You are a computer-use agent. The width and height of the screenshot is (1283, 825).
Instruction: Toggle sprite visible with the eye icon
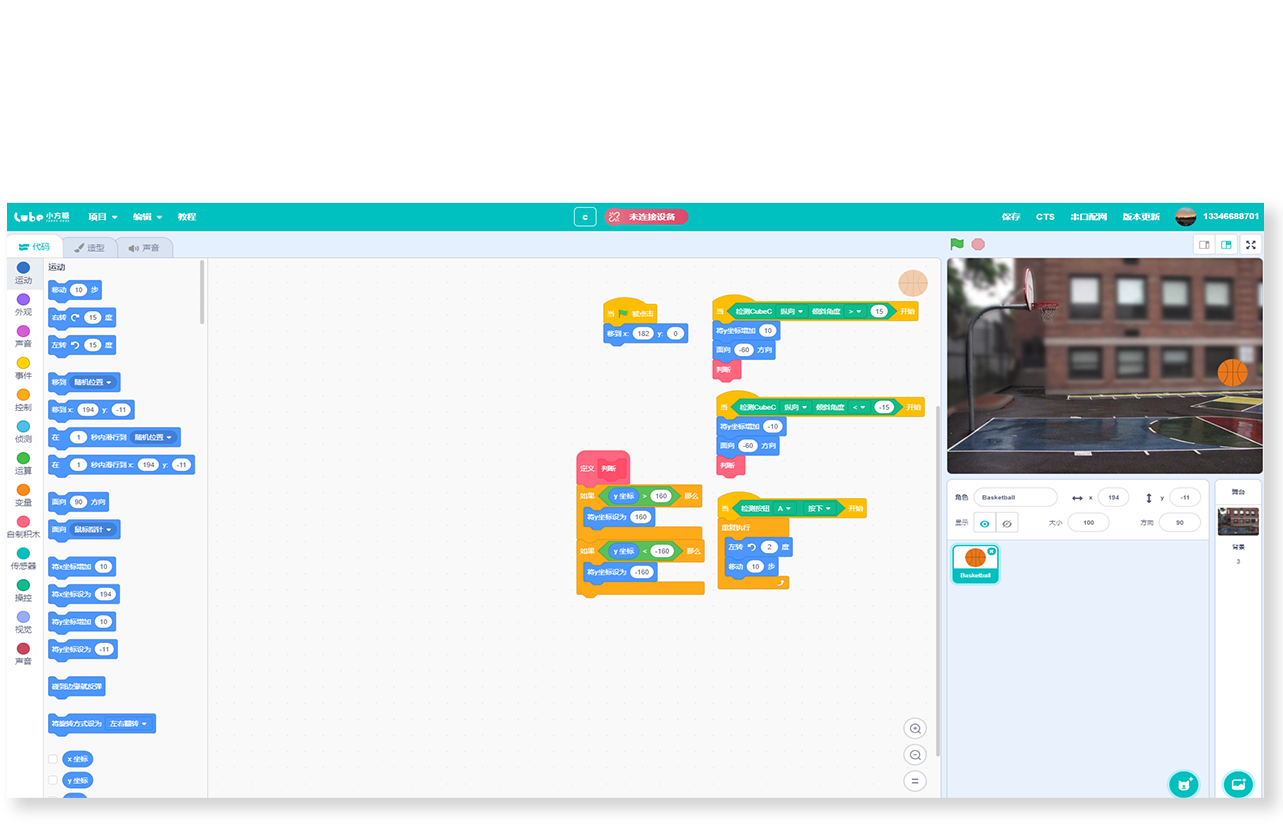985,523
